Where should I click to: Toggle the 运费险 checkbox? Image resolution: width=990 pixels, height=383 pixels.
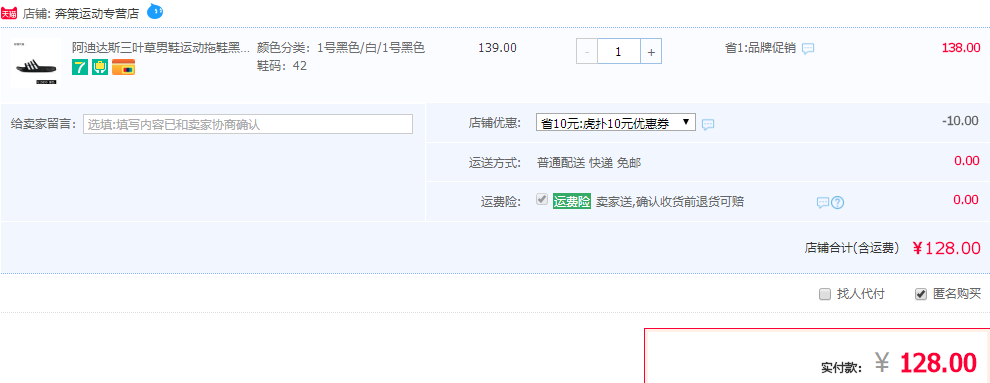[541, 199]
